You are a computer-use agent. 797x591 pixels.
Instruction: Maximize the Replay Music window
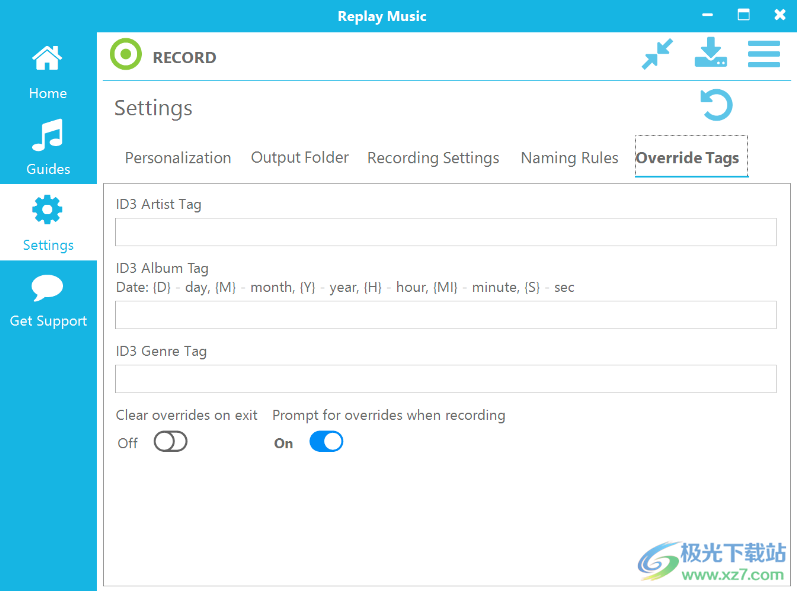pos(744,15)
